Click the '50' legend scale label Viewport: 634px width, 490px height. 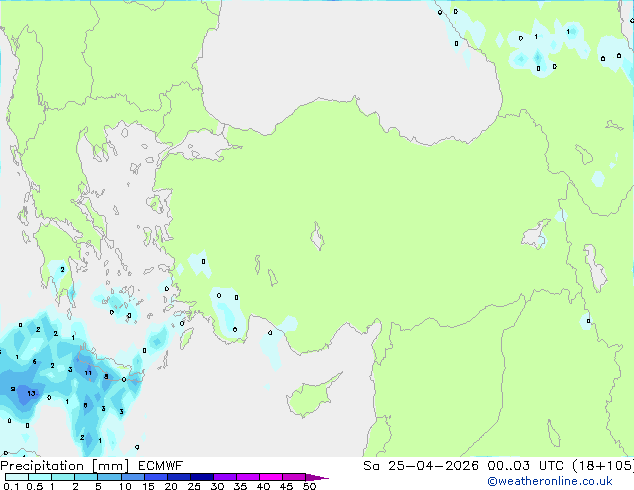pos(309,486)
